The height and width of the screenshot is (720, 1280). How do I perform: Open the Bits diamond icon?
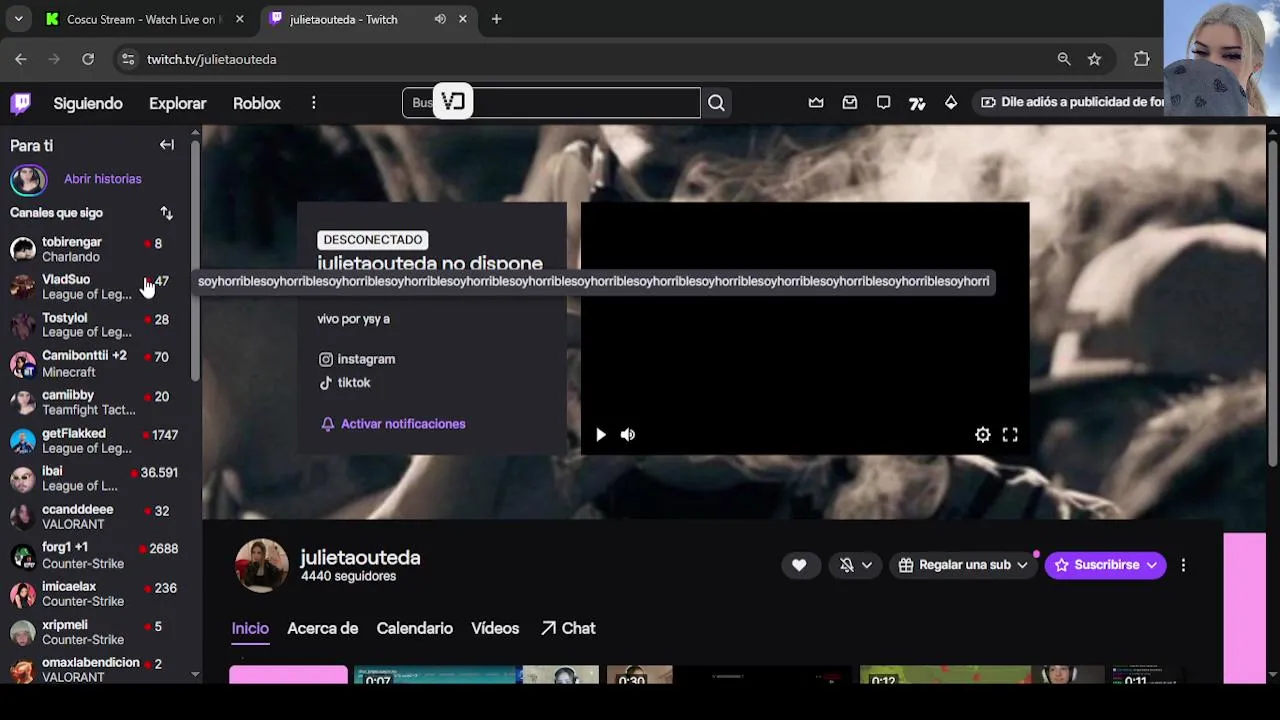click(951, 102)
